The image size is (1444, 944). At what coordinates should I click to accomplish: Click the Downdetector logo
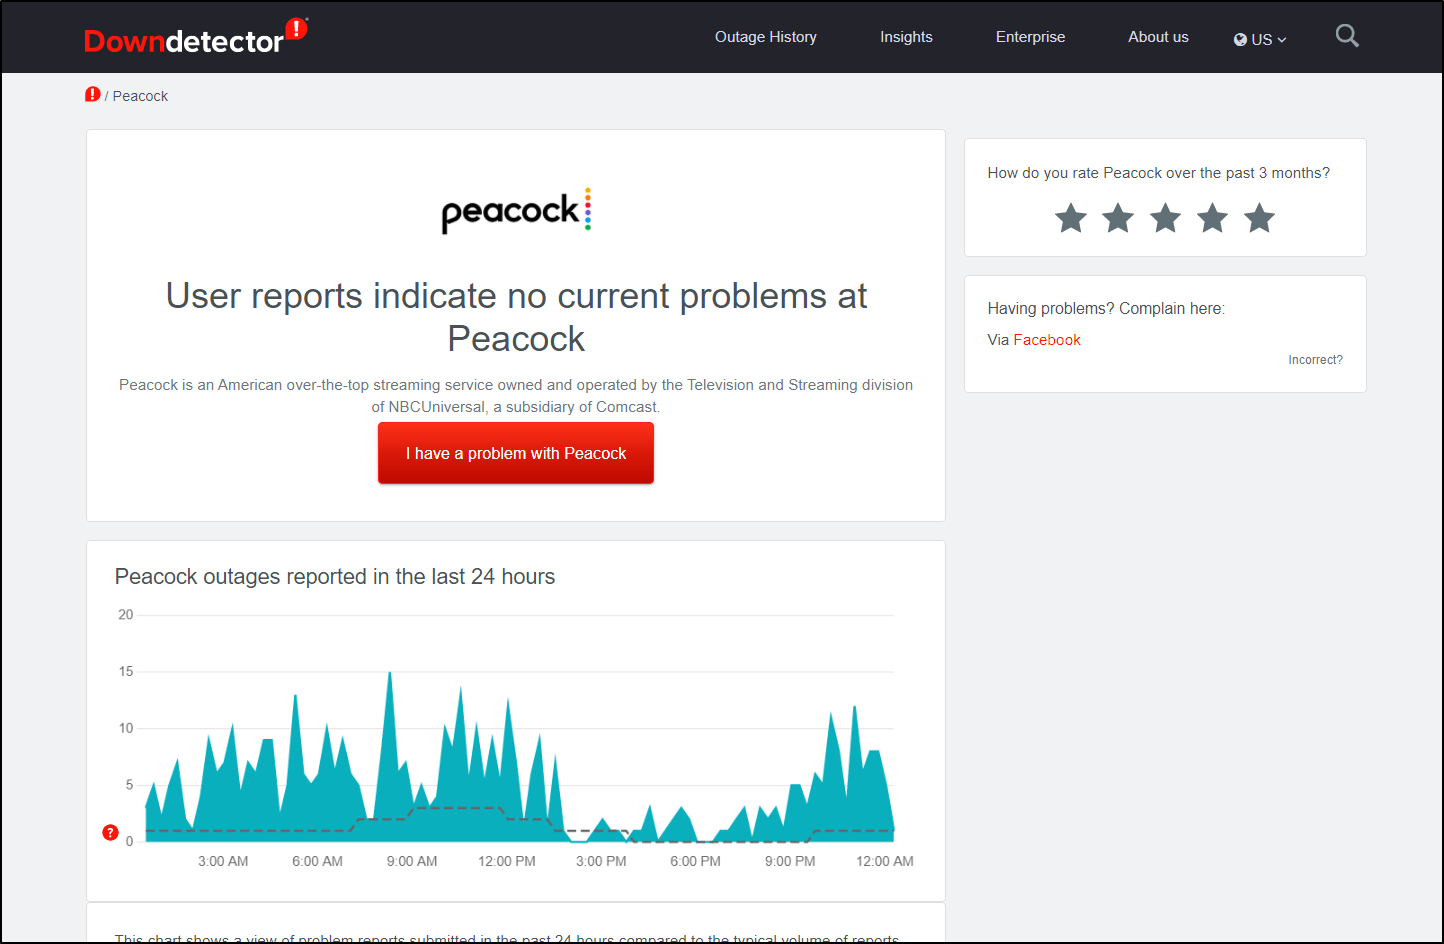(x=196, y=37)
